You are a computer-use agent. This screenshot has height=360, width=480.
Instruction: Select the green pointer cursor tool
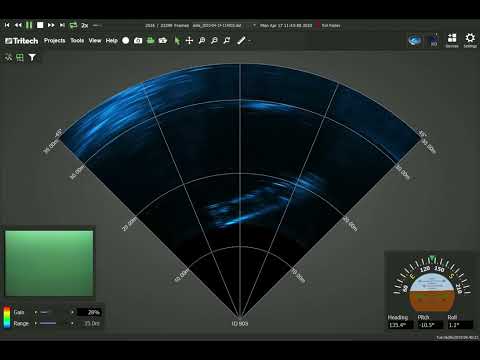click(x=177, y=41)
